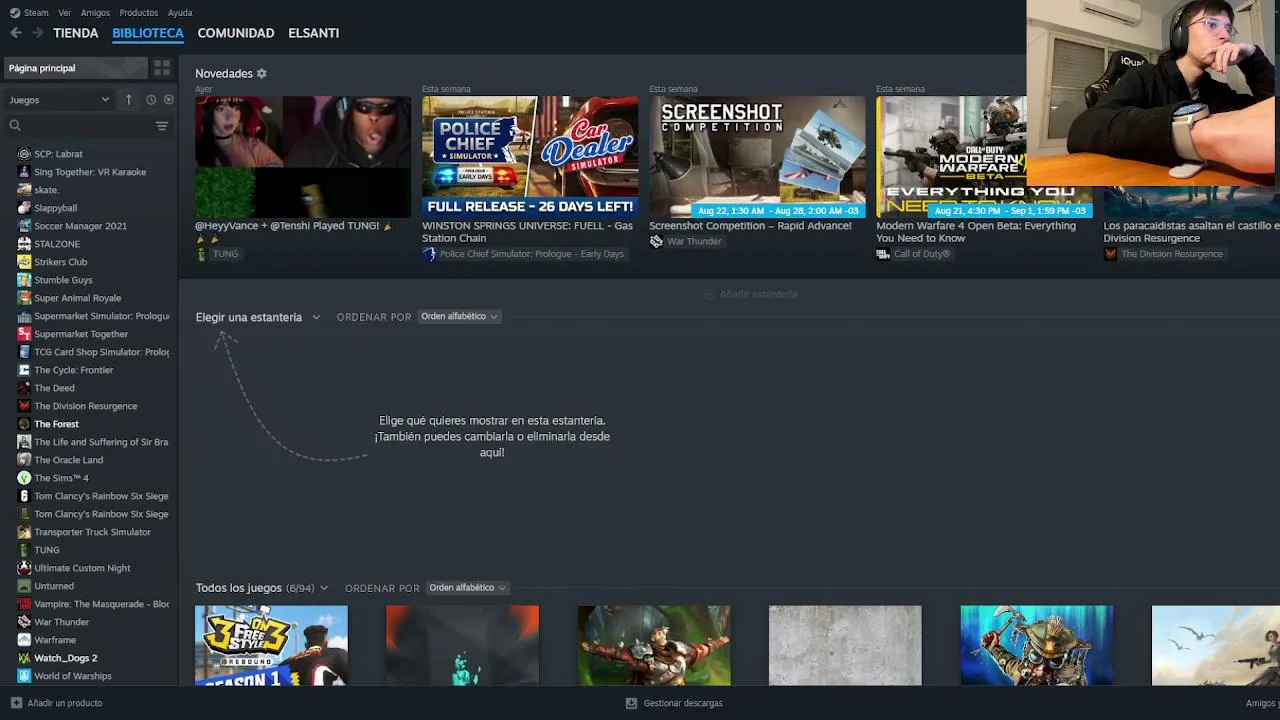
Task: Click the search magnifier icon
Action: pyautogui.click(x=15, y=125)
